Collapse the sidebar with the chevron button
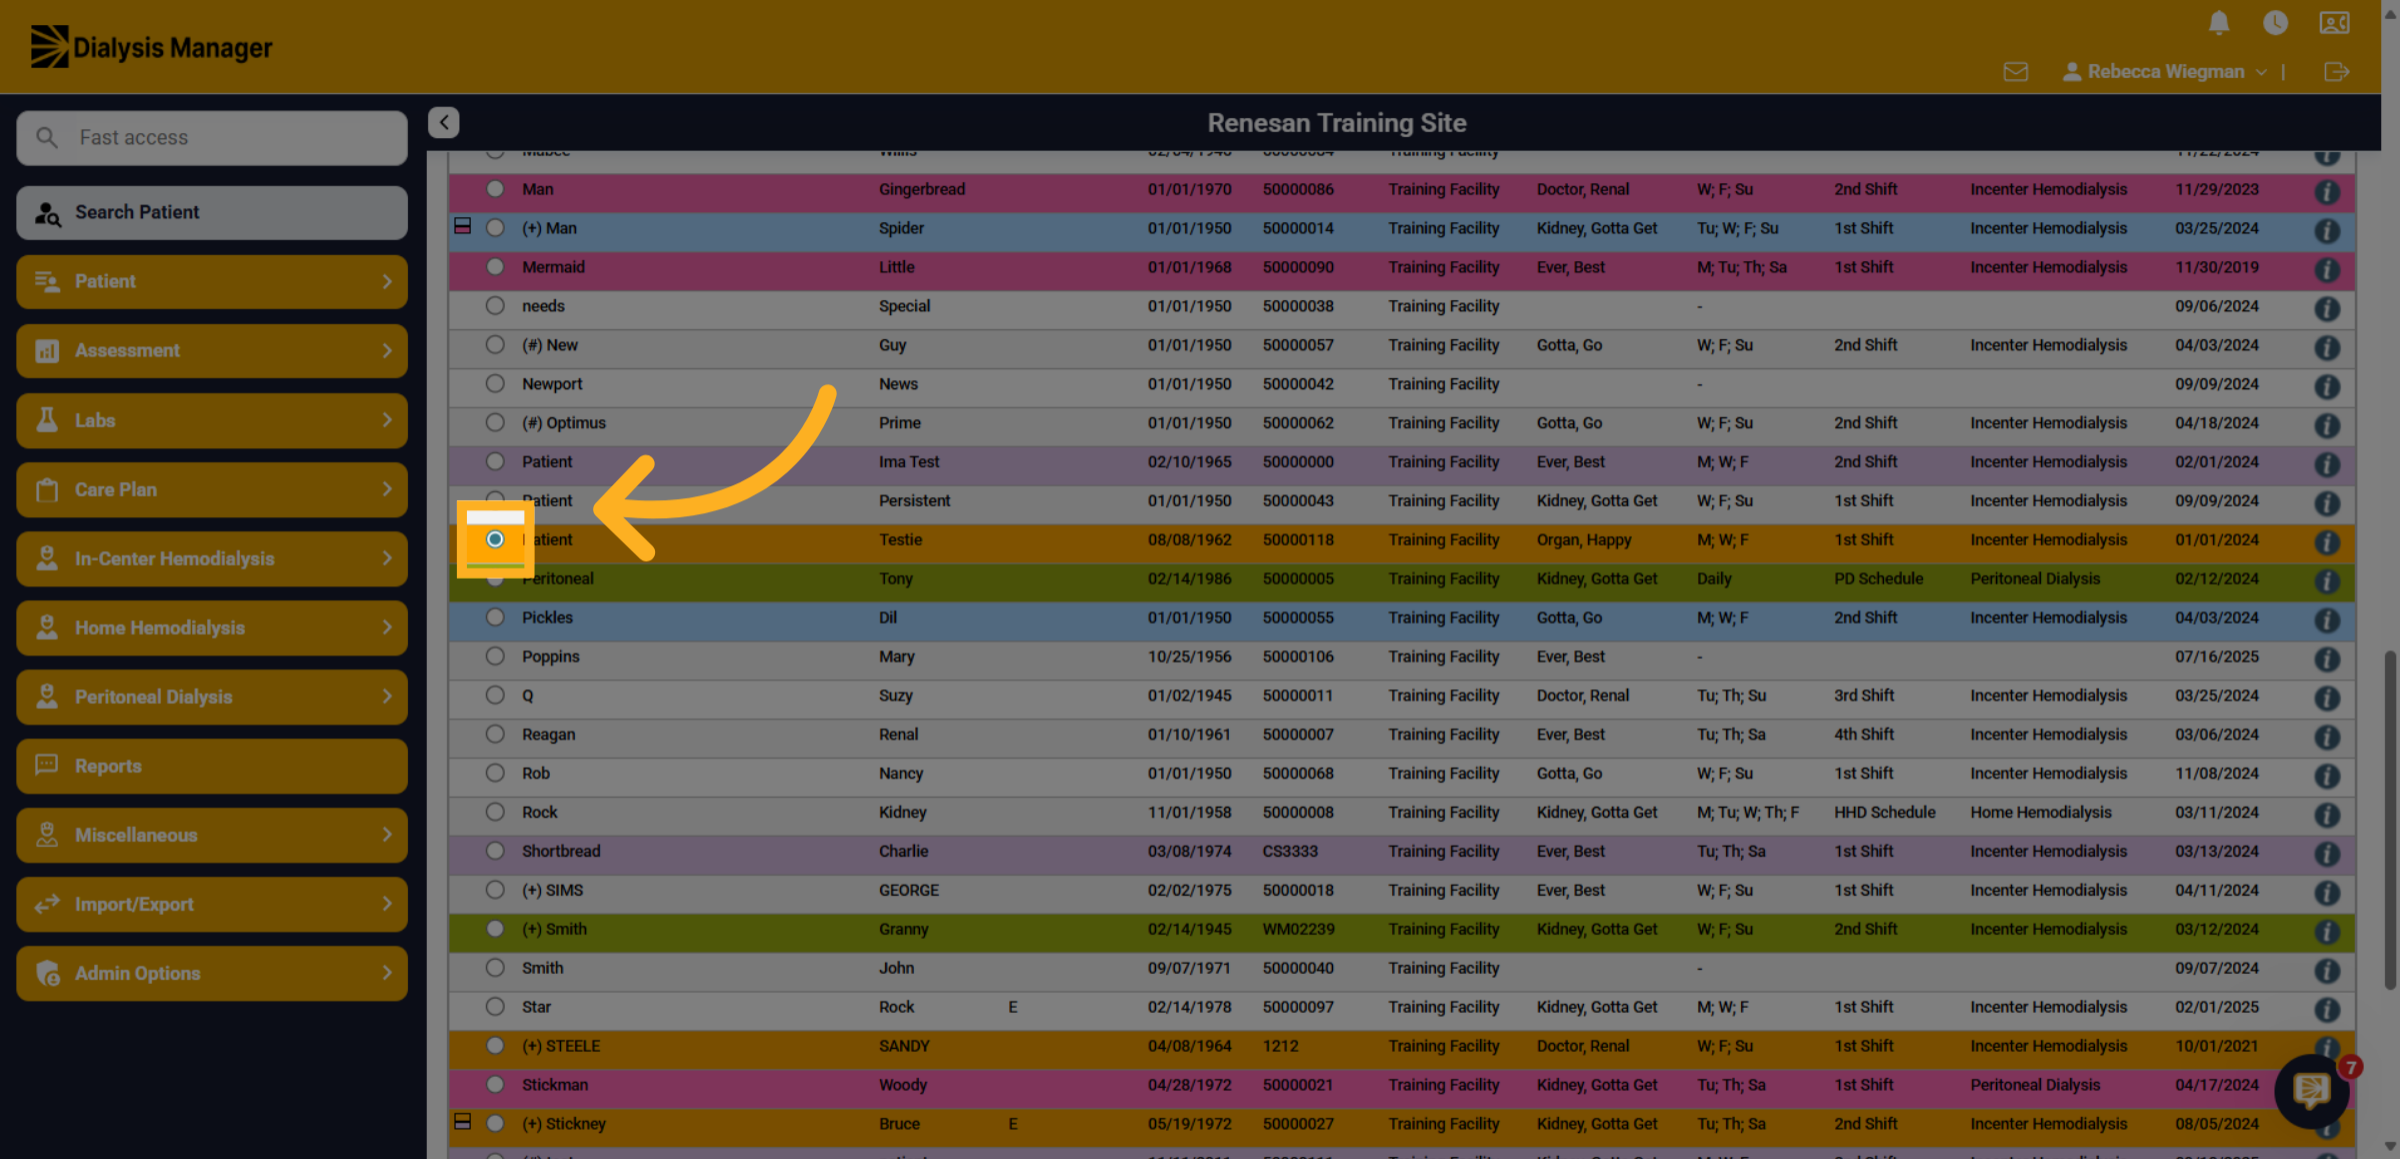 click(x=444, y=122)
